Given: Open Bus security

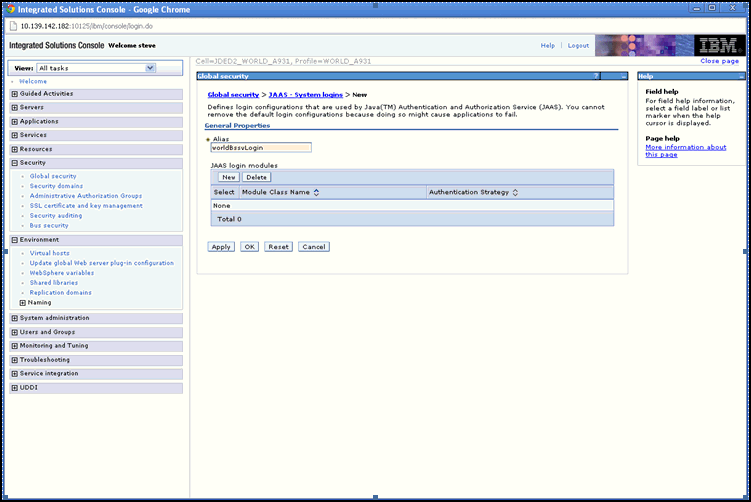Looking at the screenshot, I should point(49,226).
